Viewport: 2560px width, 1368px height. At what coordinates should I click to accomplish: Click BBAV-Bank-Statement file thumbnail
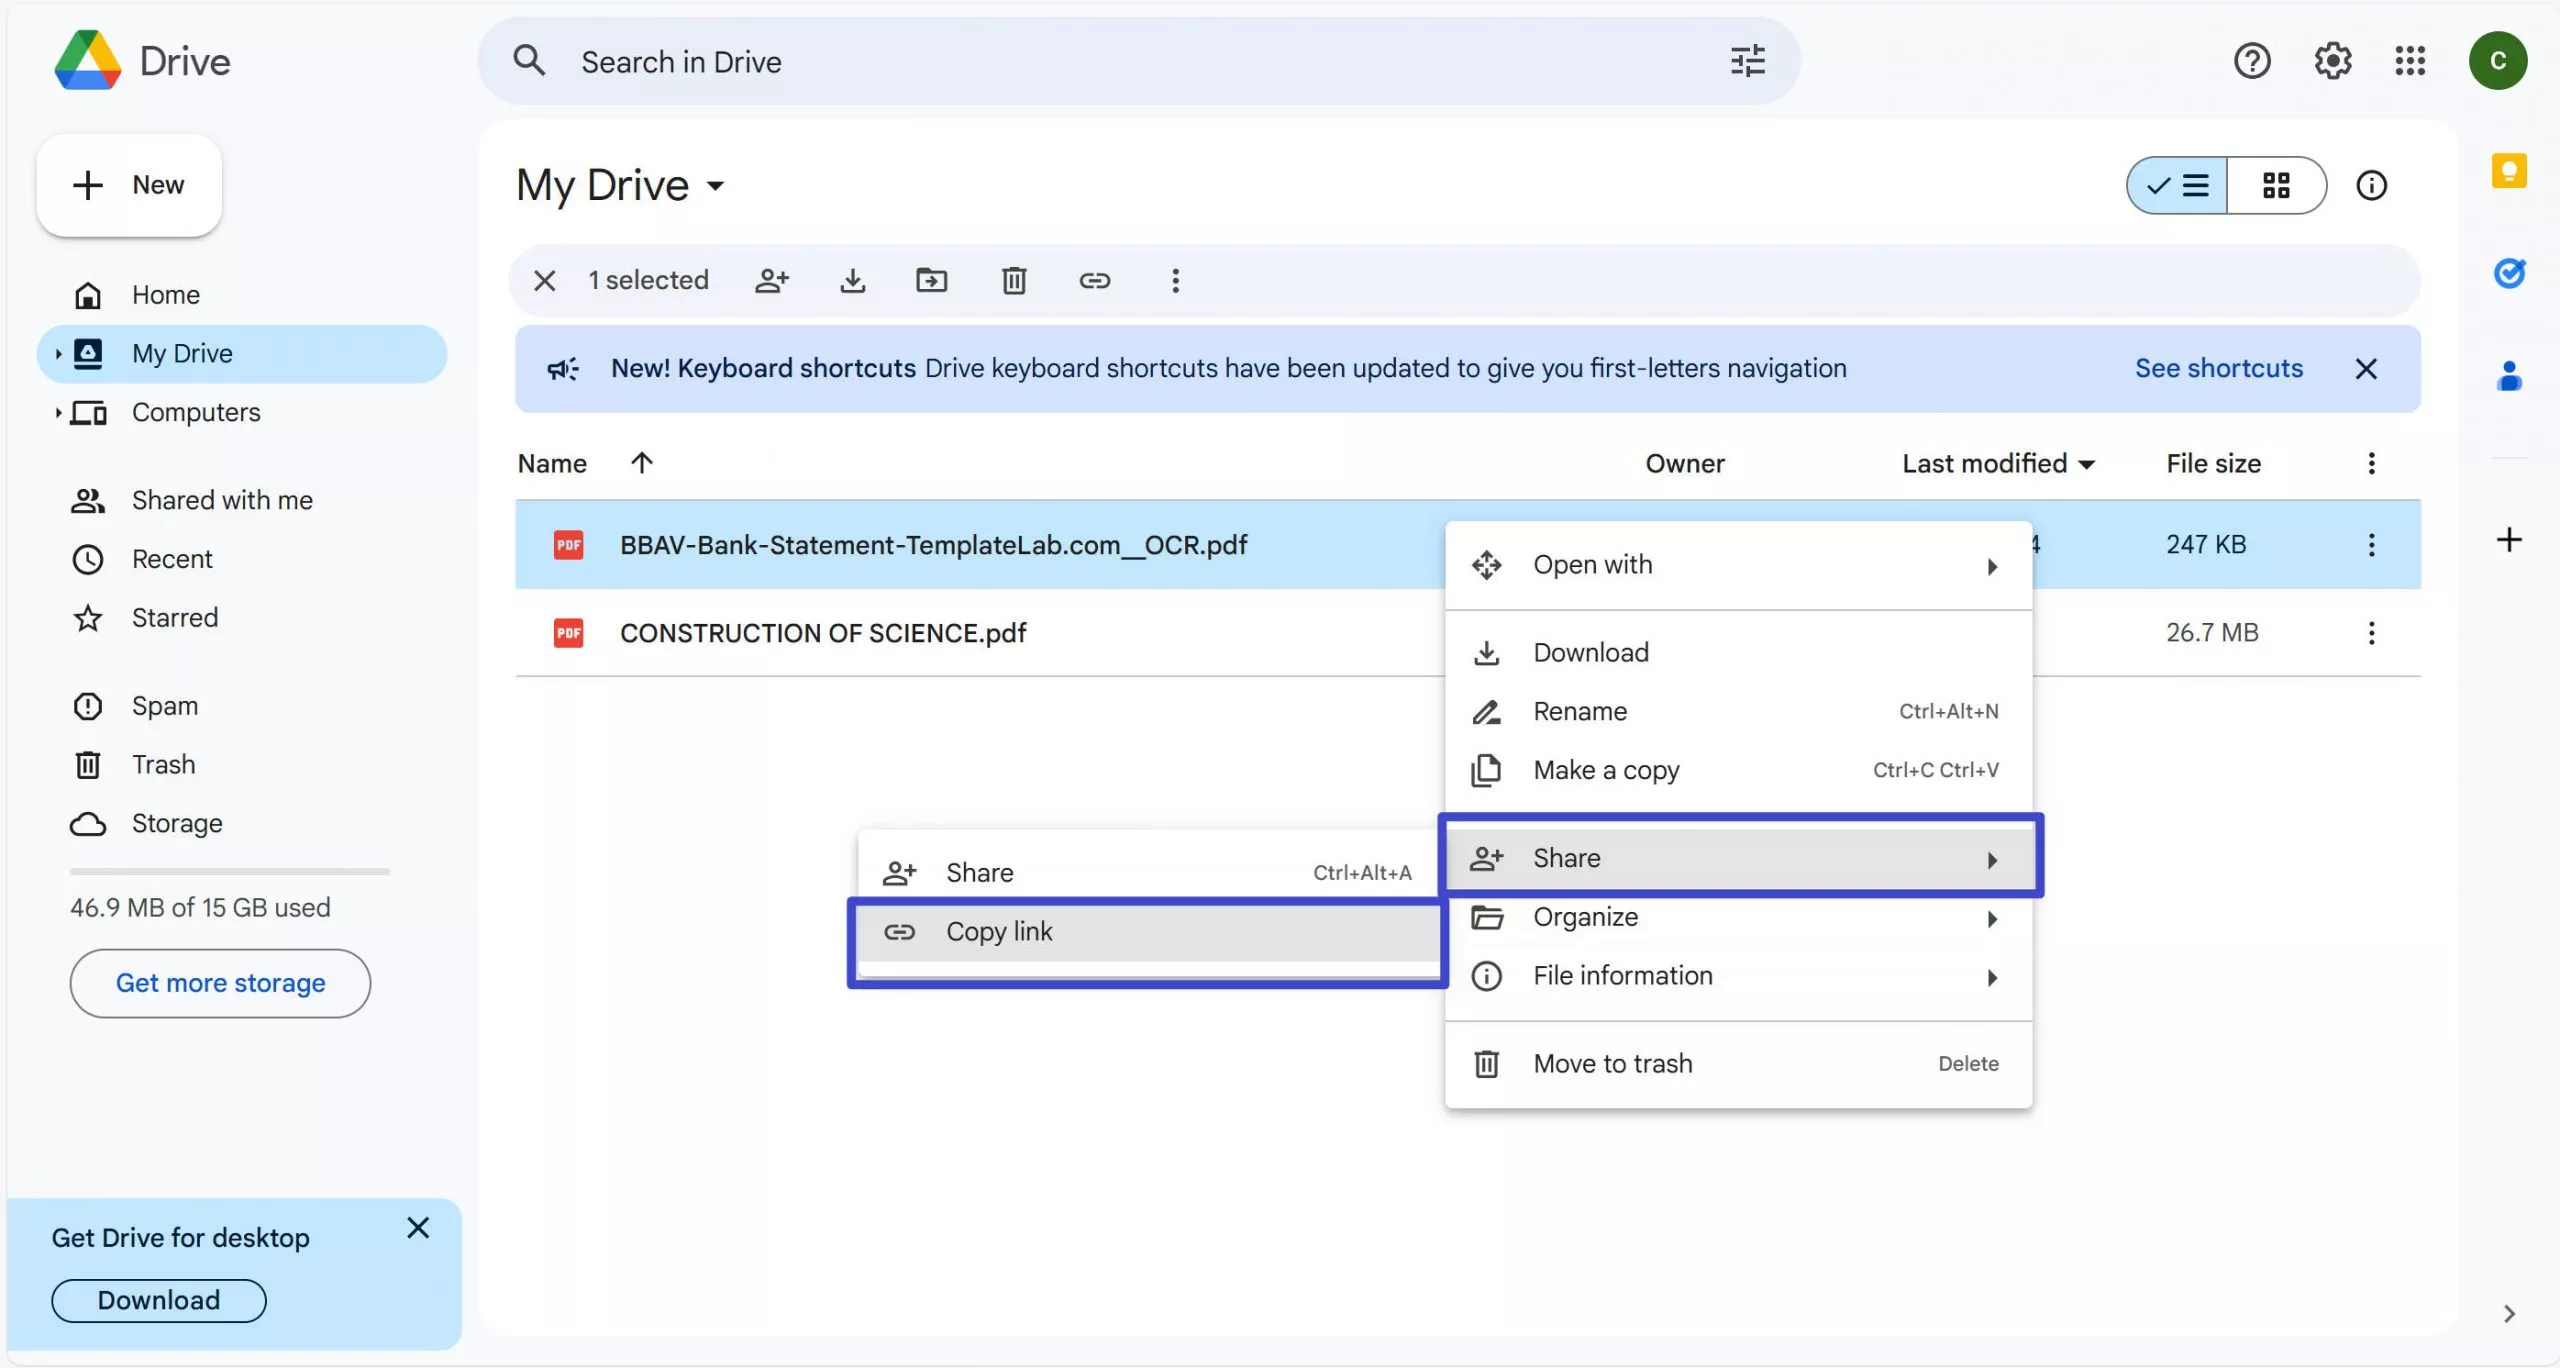coord(569,543)
